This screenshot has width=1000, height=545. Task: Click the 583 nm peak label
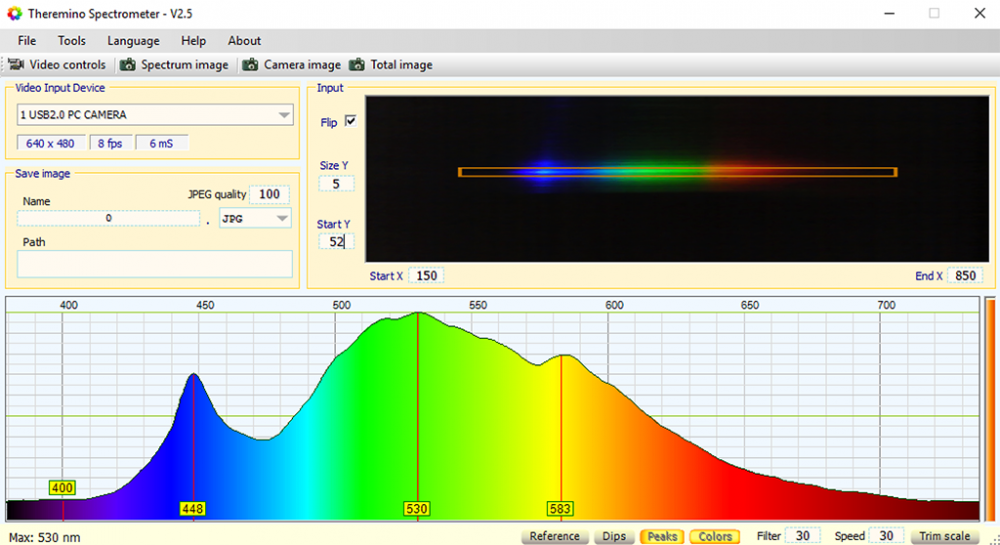(x=560, y=509)
